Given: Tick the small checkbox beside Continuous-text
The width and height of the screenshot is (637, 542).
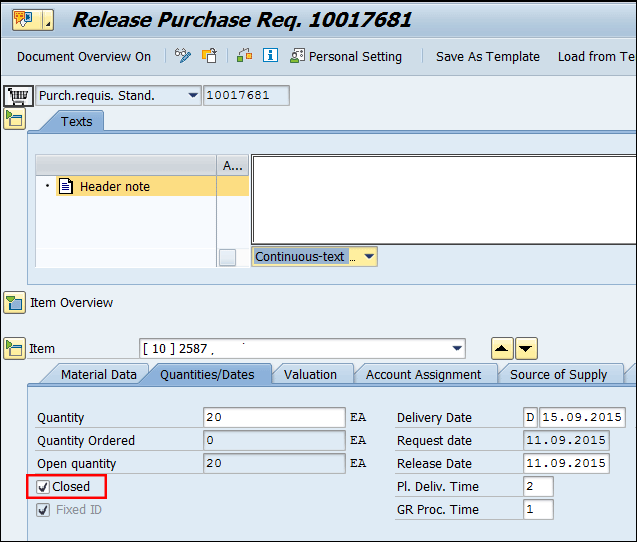Looking at the screenshot, I should (x=227, y=257).
